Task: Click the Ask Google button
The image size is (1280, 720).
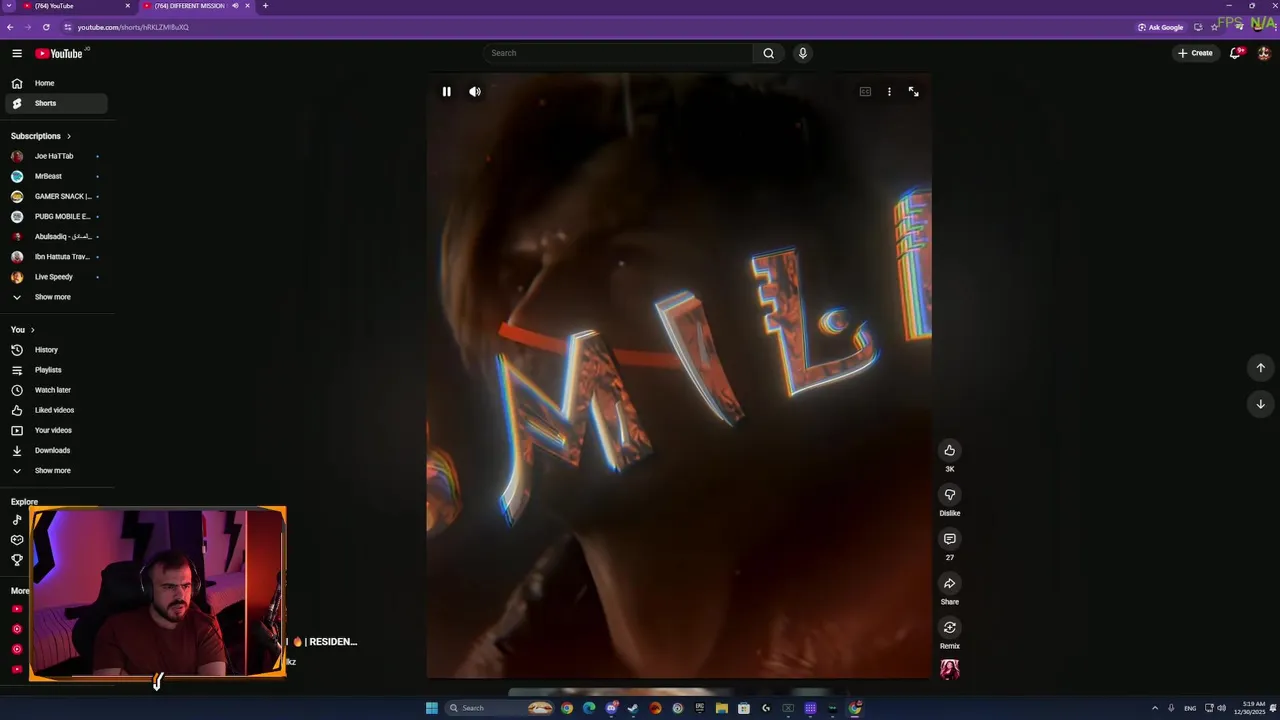Action: [1160, 27]
